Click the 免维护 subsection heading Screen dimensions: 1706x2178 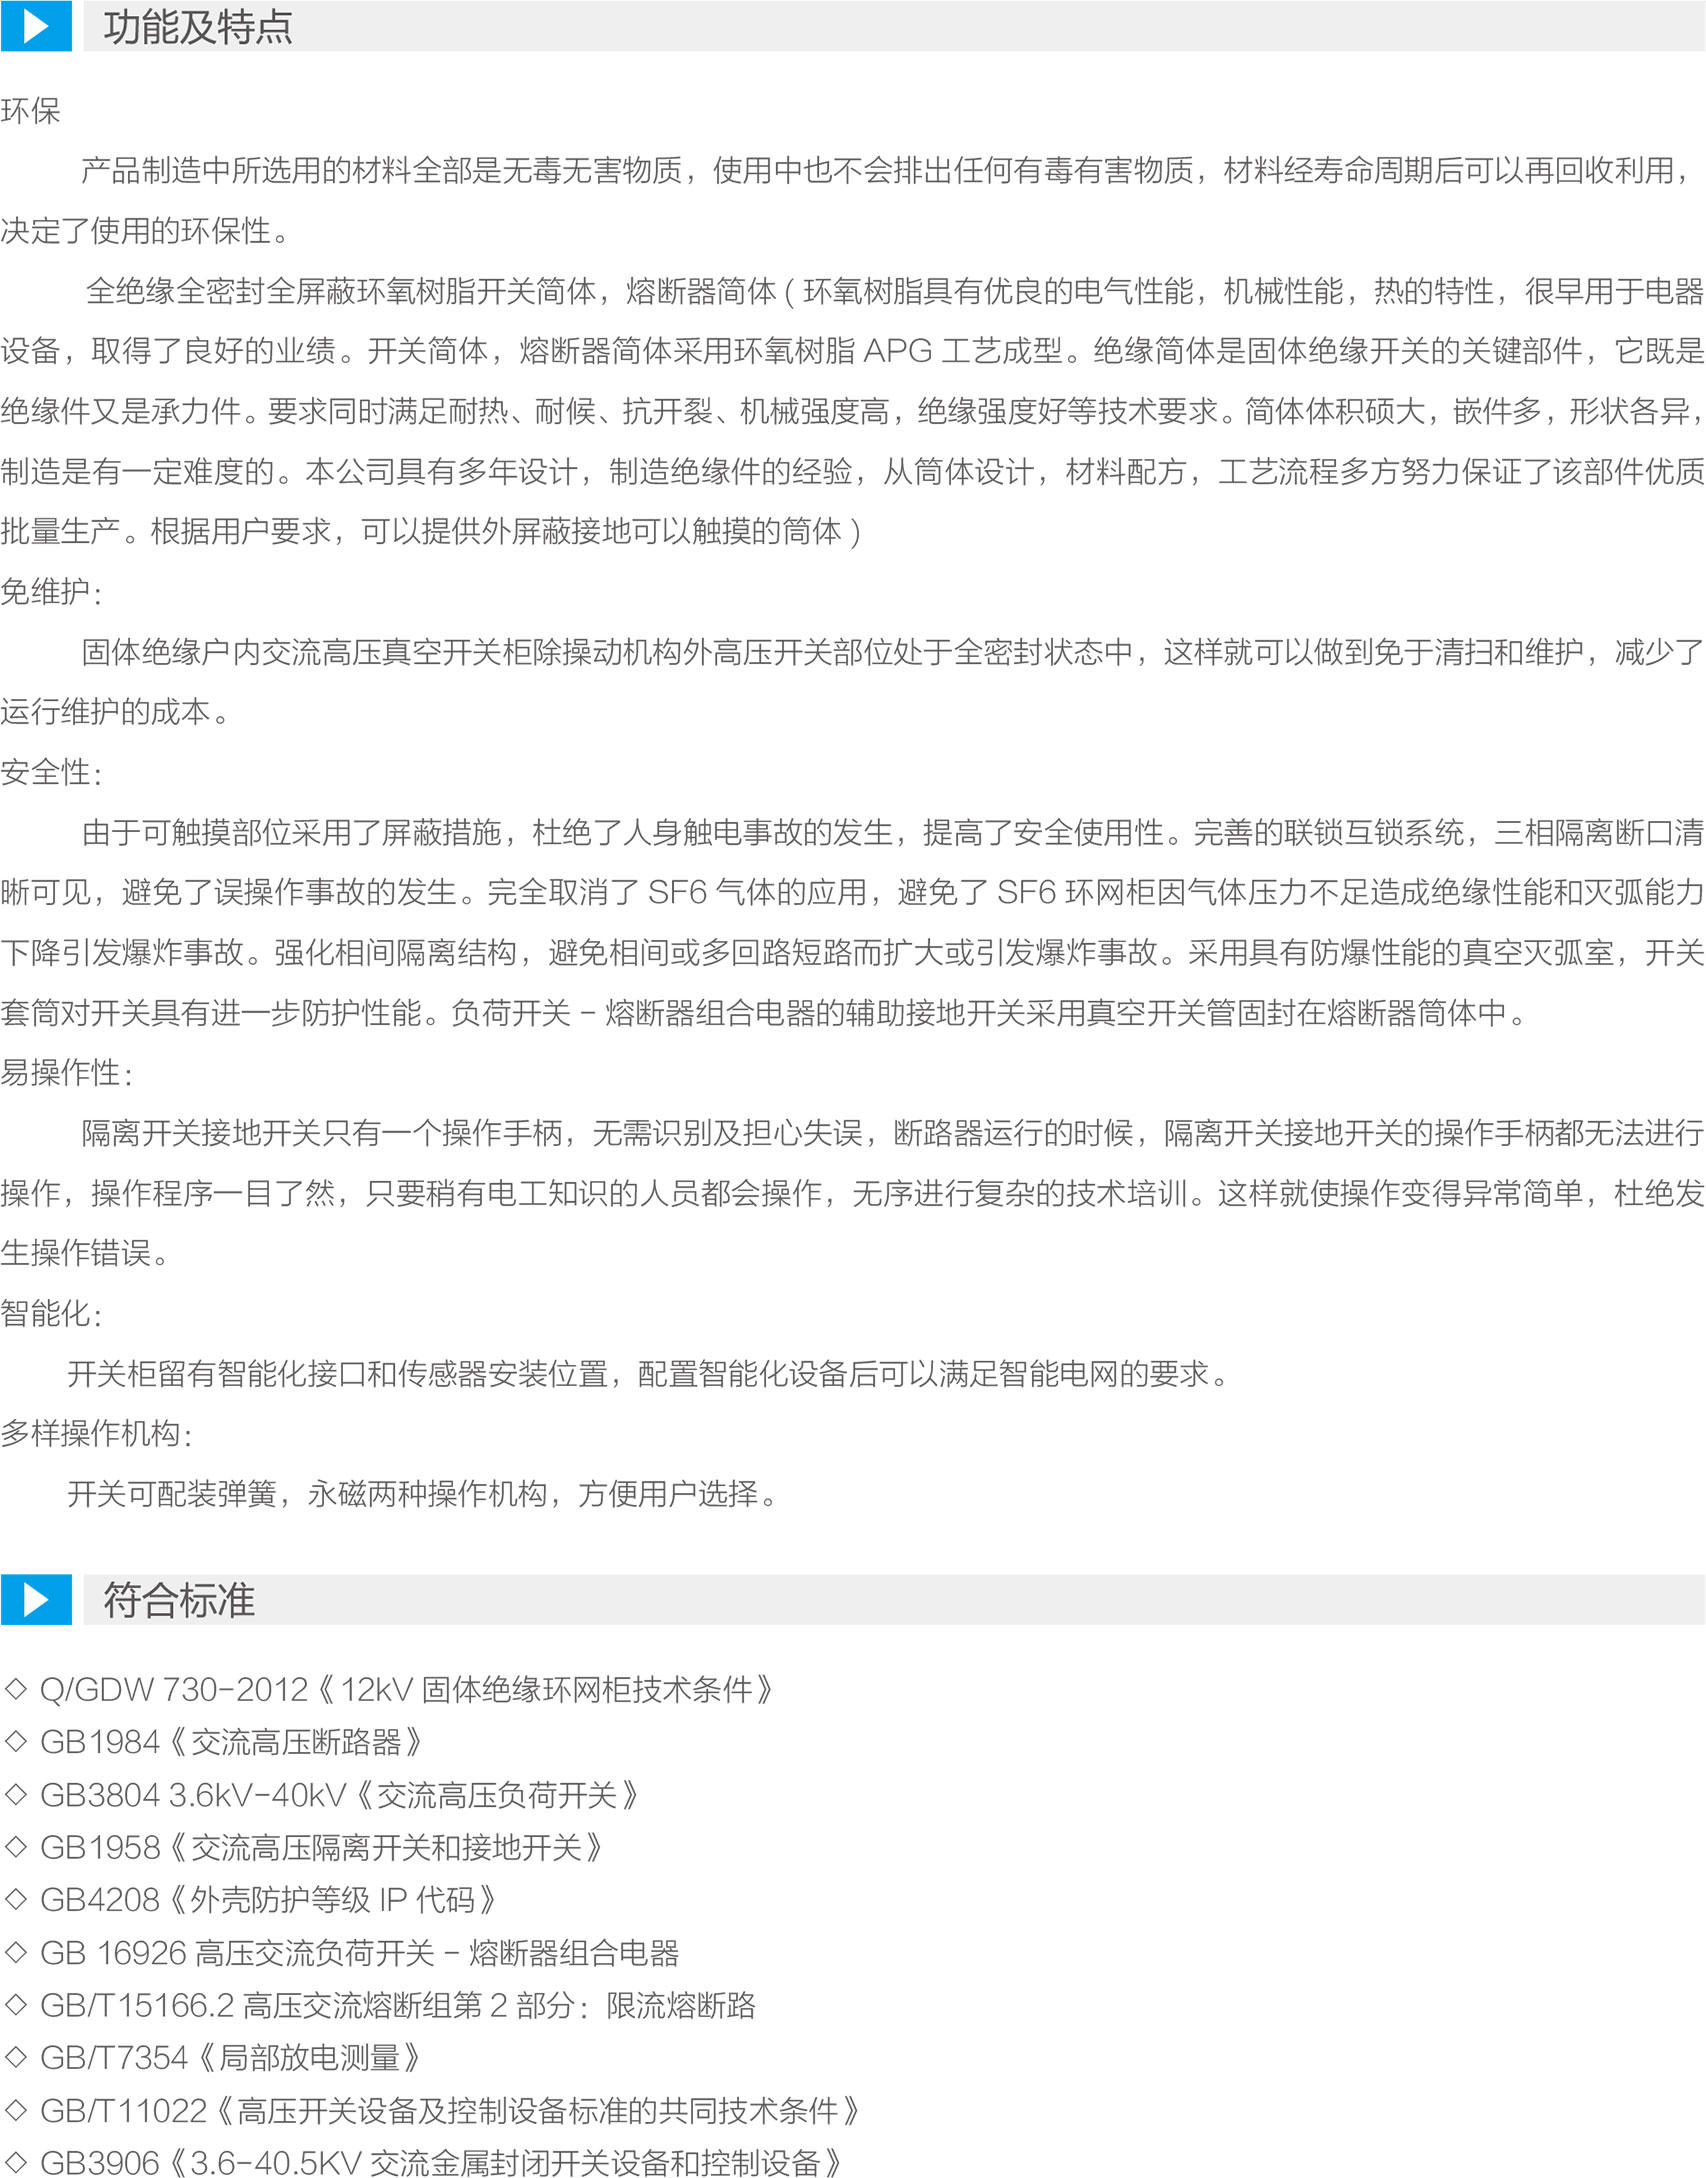point(50,592)
